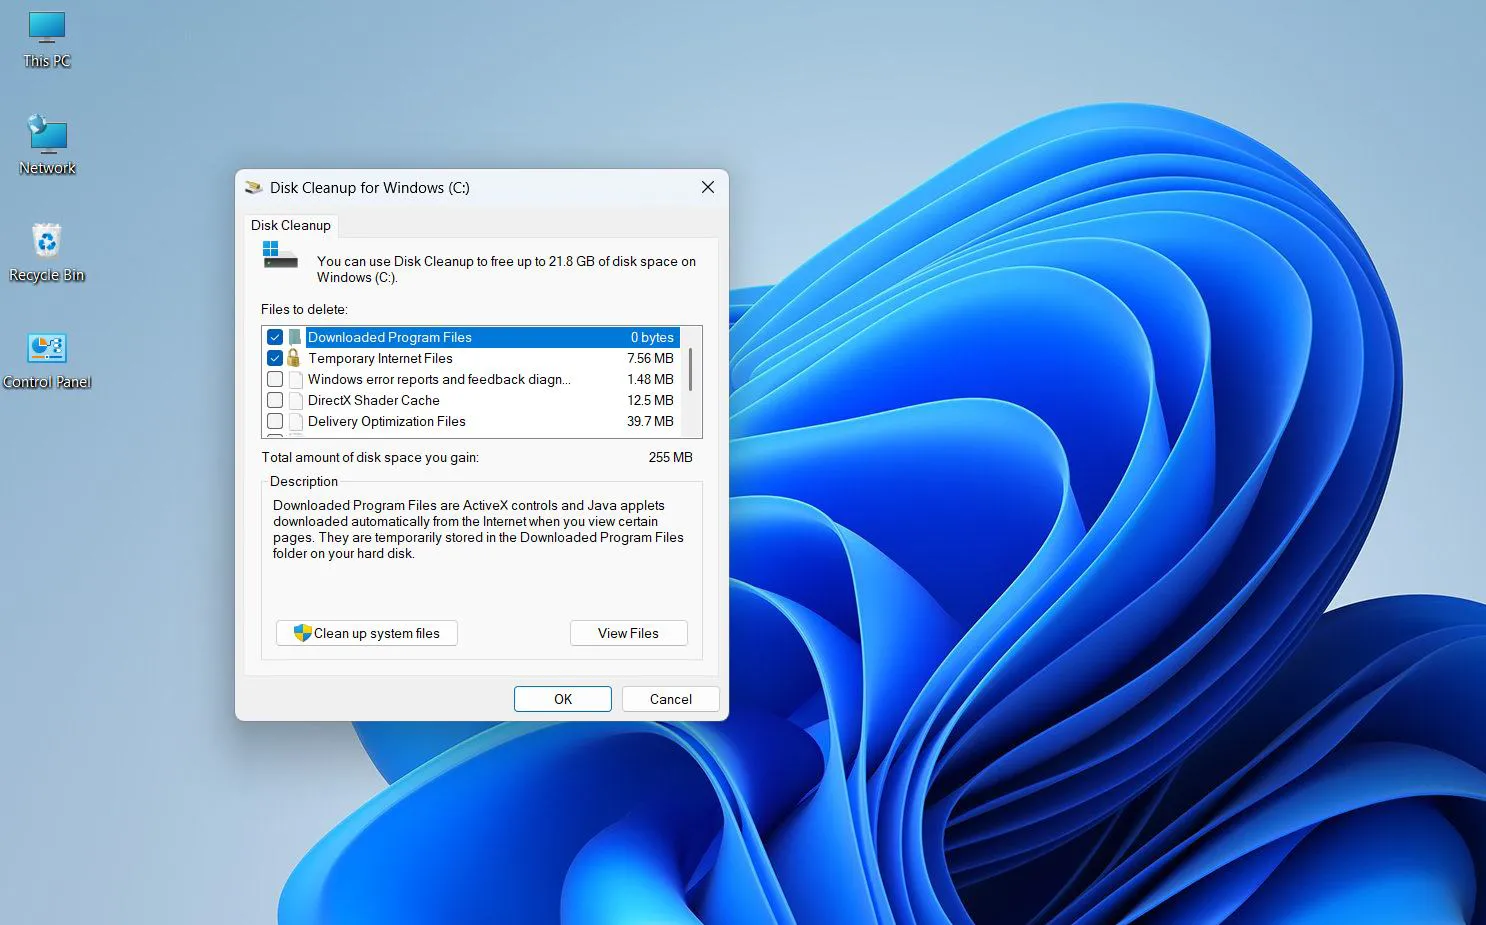1486x925 pixels.
Task: Open the Network desktop icon
Action: pyautogui.click(x=46, y=139)
